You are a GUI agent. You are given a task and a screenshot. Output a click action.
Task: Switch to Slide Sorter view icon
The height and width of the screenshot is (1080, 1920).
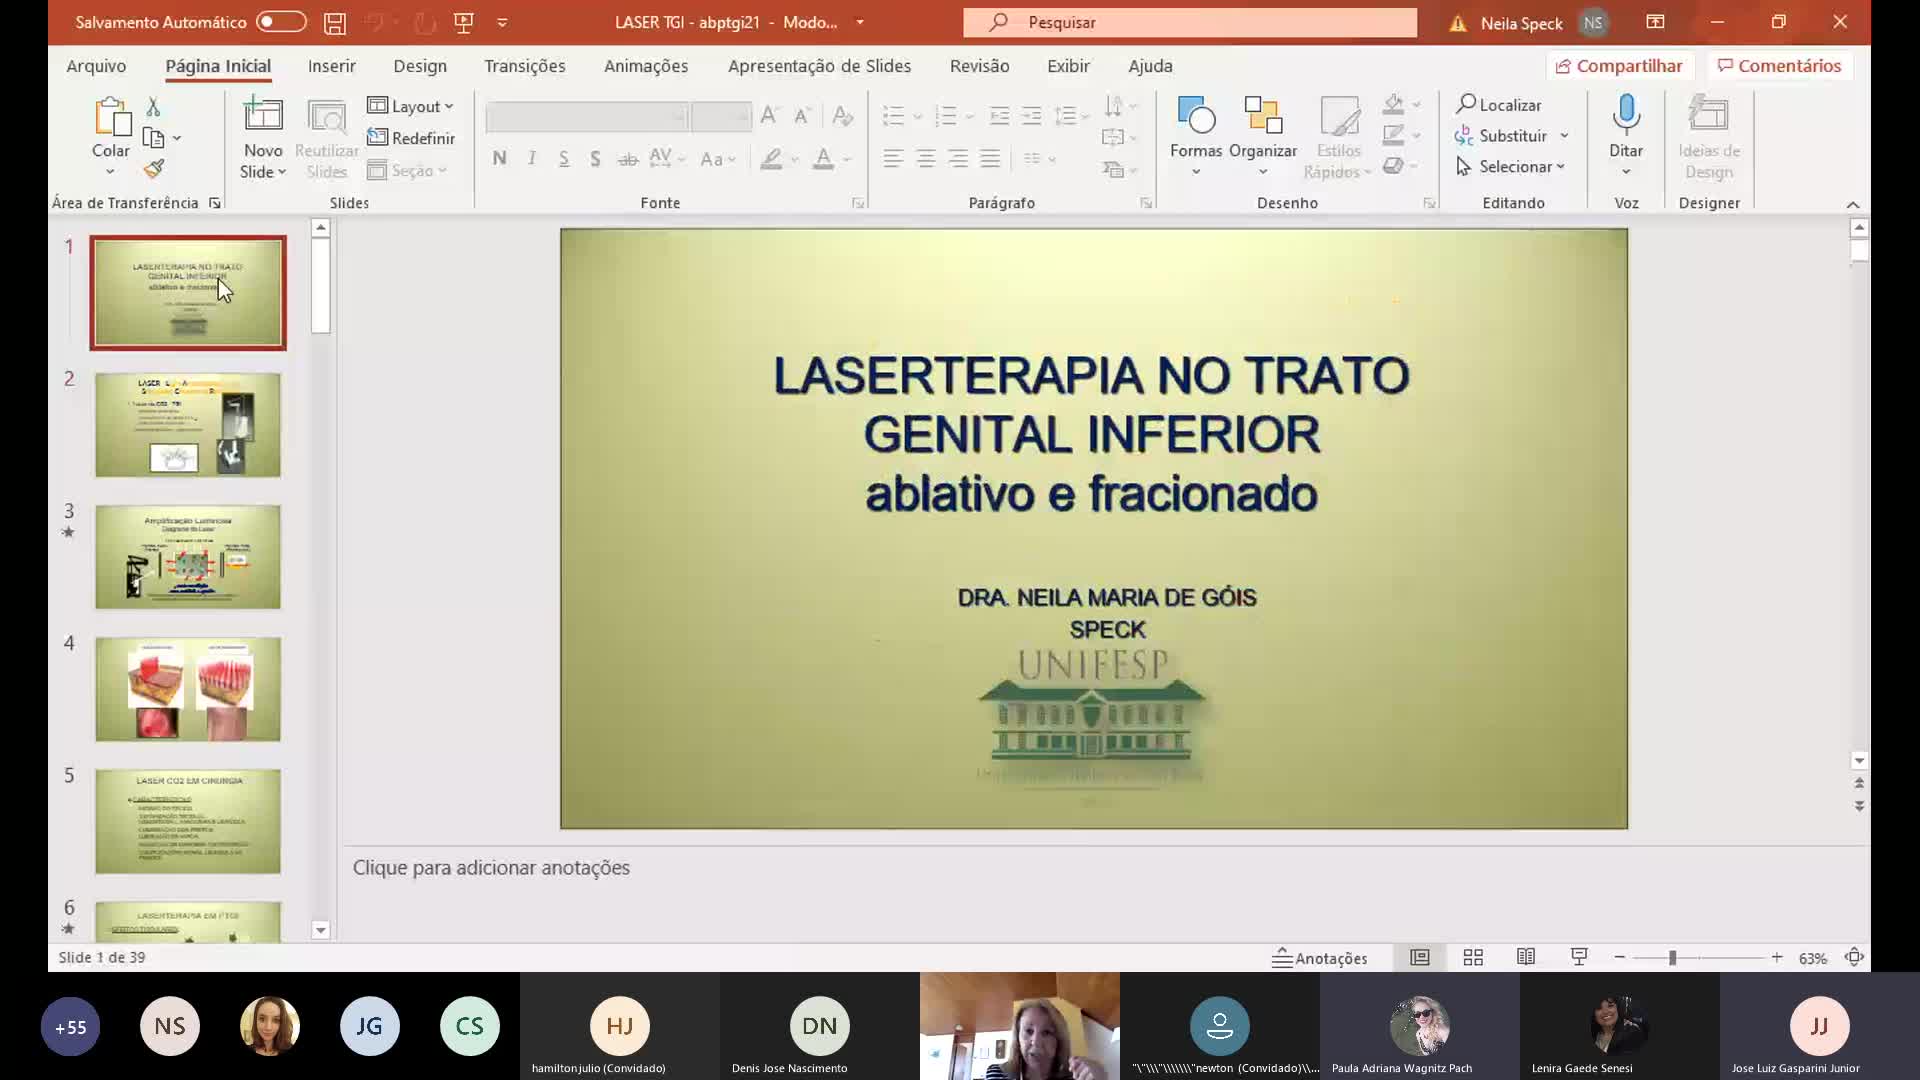(x=1473, y=957)
